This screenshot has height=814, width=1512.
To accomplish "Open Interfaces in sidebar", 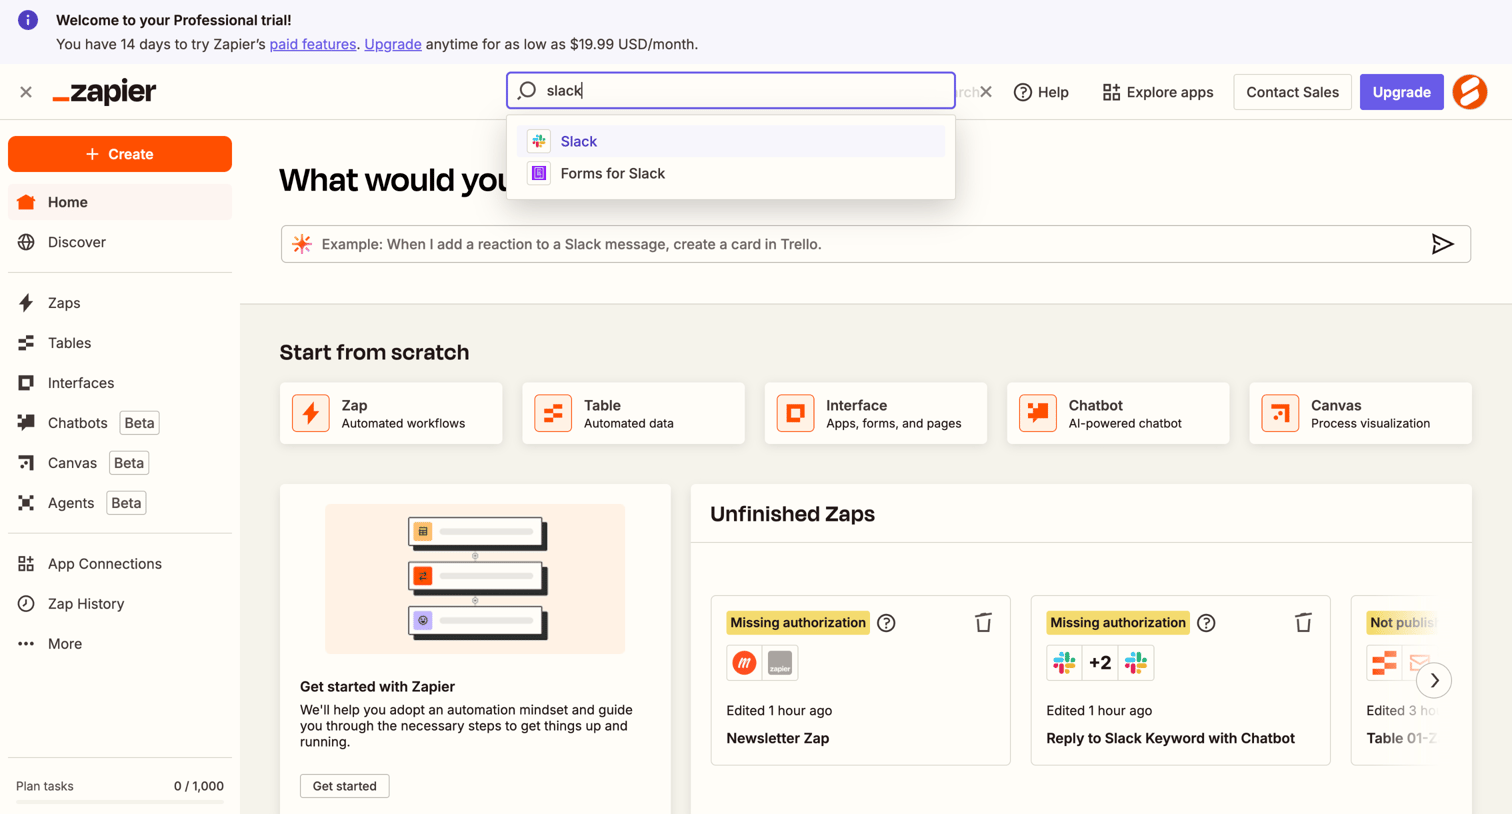I will click(x=120, y=383).
